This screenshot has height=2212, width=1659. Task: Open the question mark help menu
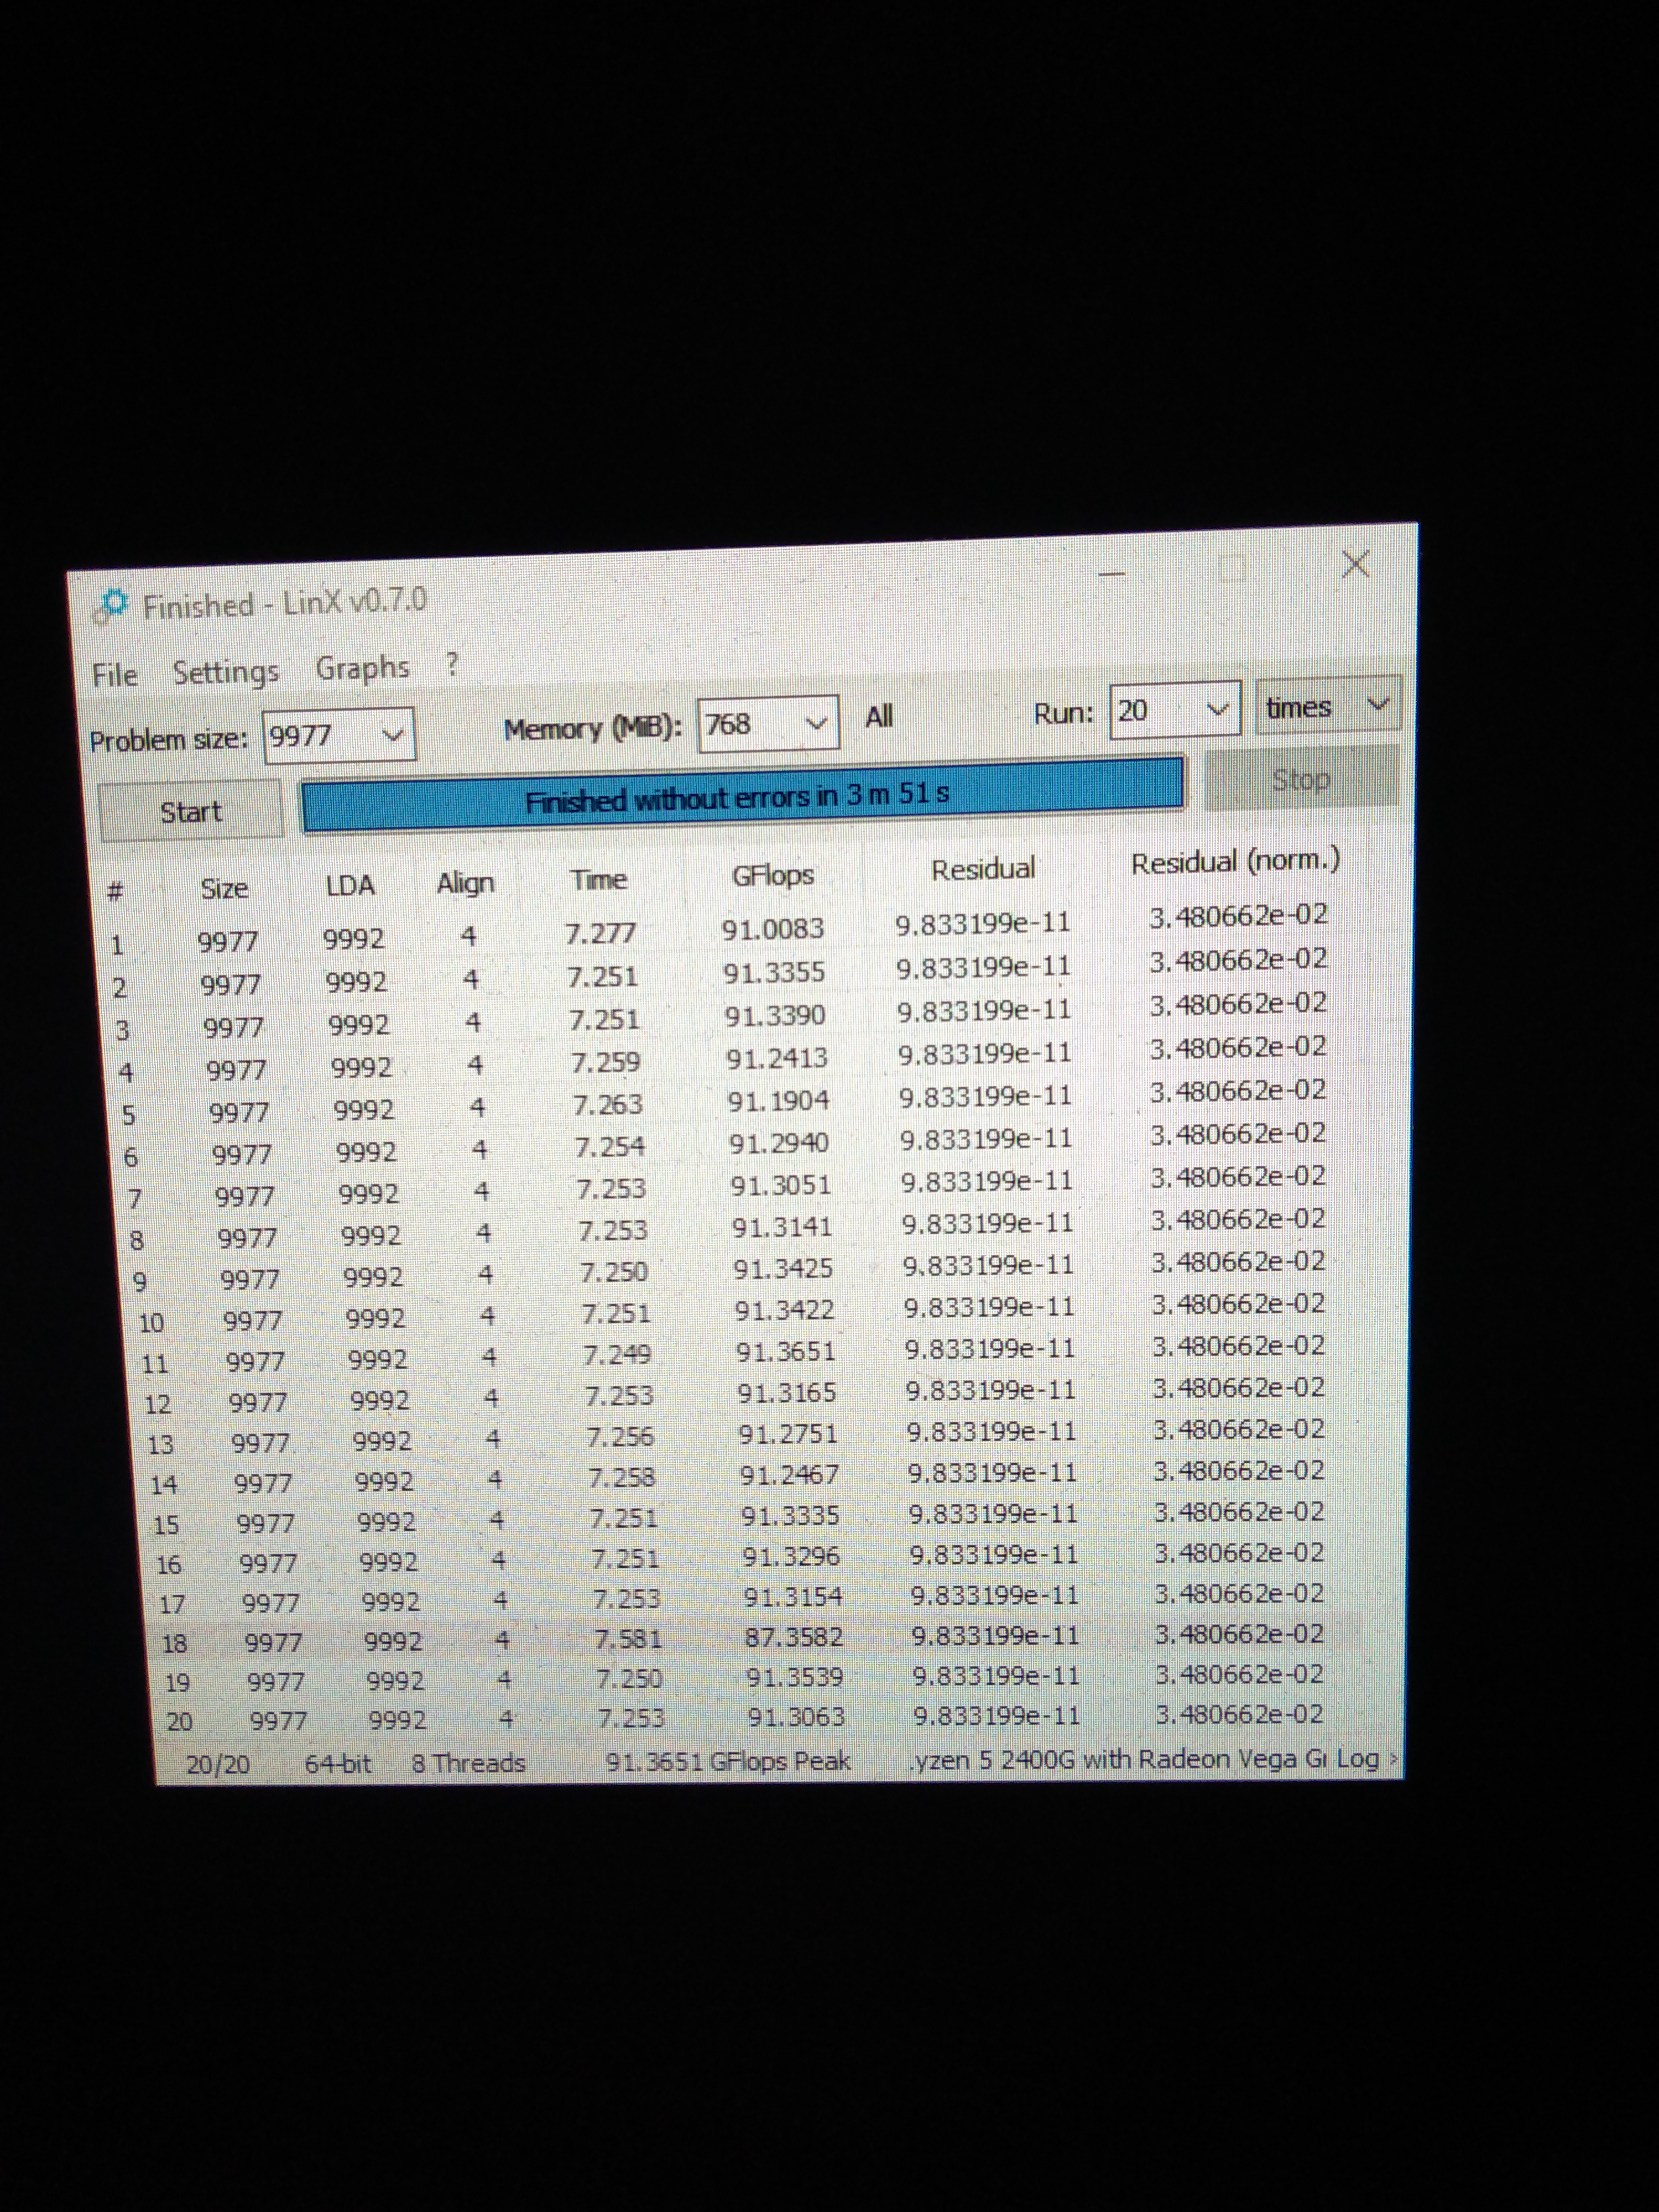(x=452, y=664)
